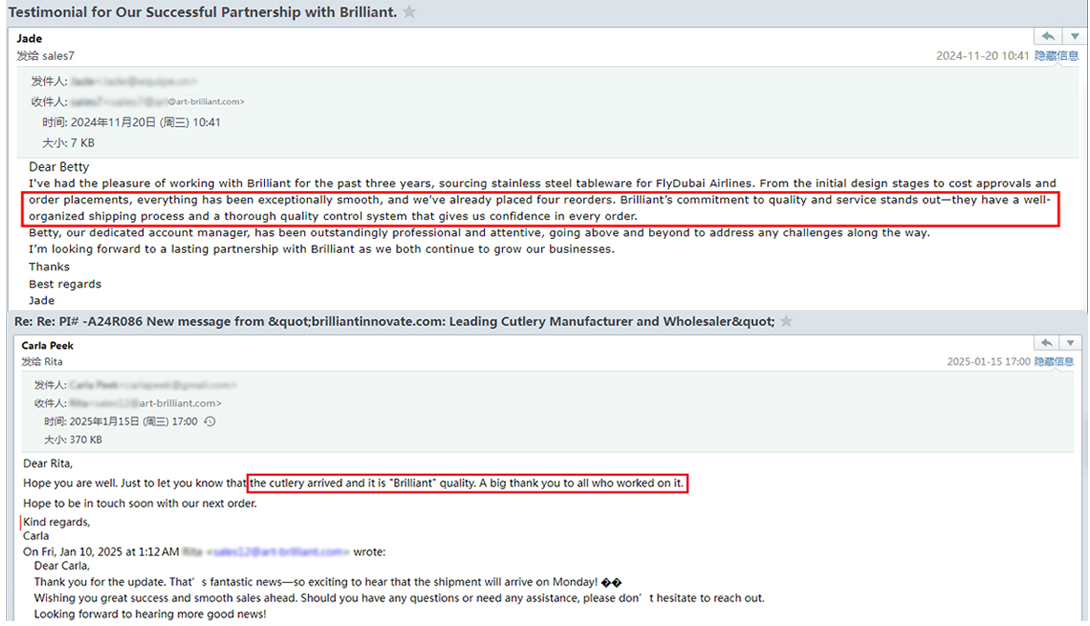The height and width of the screenshot is (626, 1090).
Task: Click sender name Jade in the first email
Action: click(30, 39)
